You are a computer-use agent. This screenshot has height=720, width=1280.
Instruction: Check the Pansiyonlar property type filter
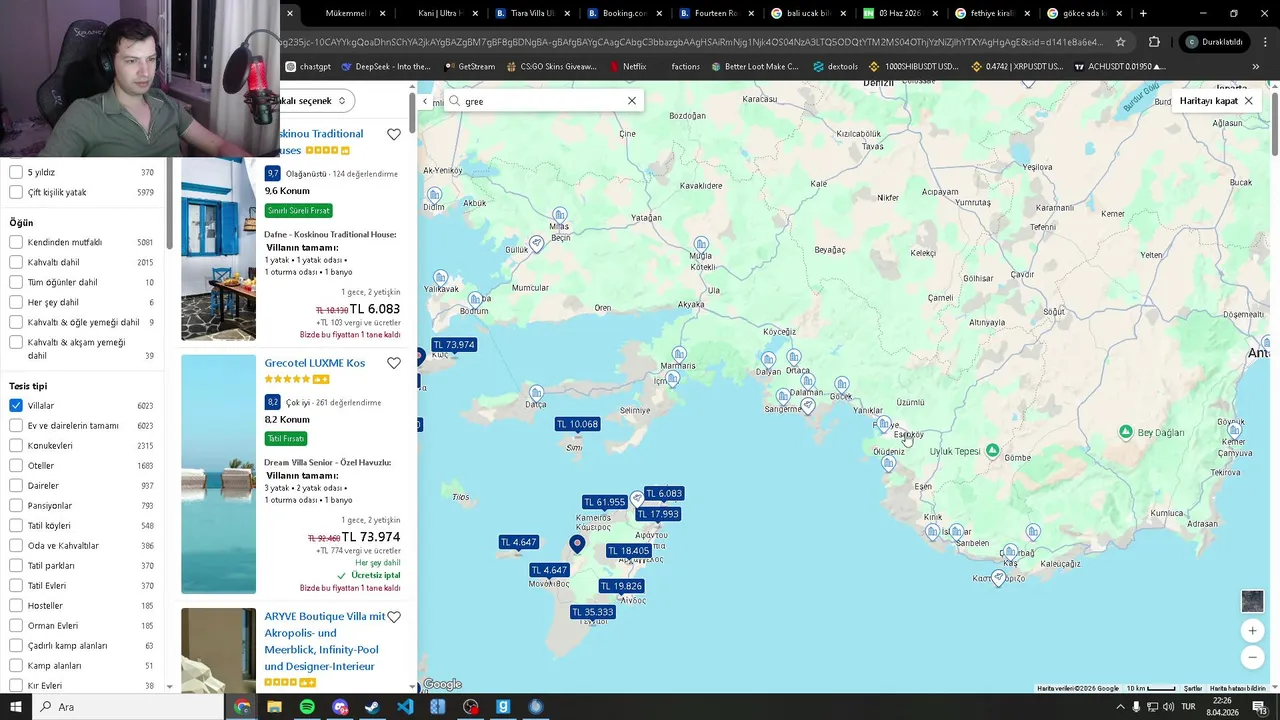click(16, 505)
